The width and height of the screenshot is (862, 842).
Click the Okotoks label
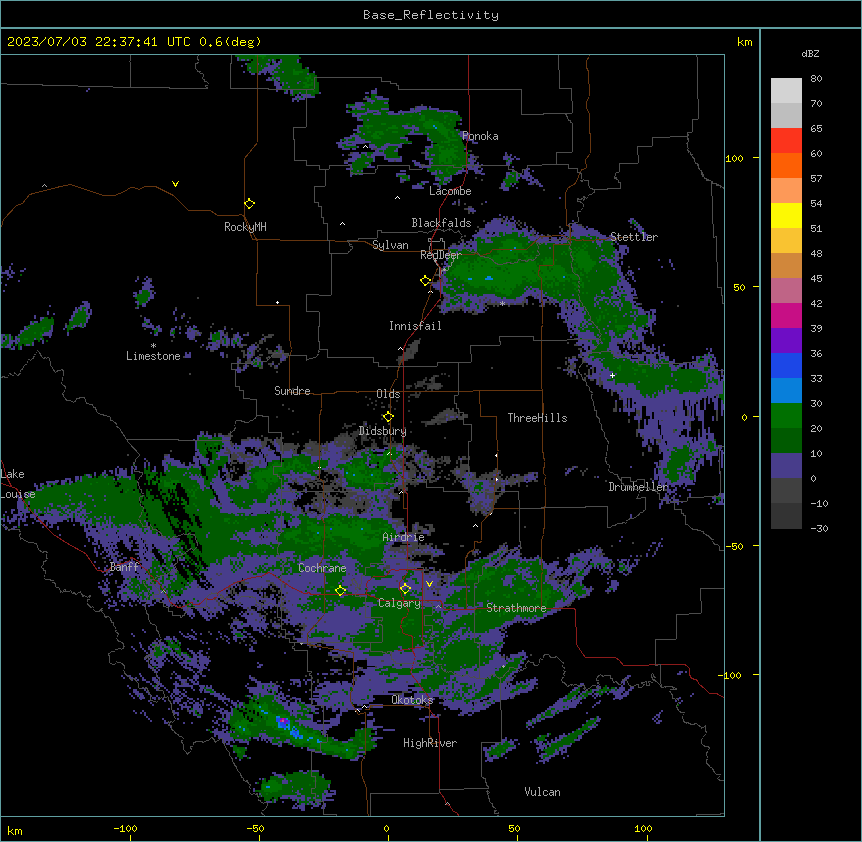coord(412,700)
